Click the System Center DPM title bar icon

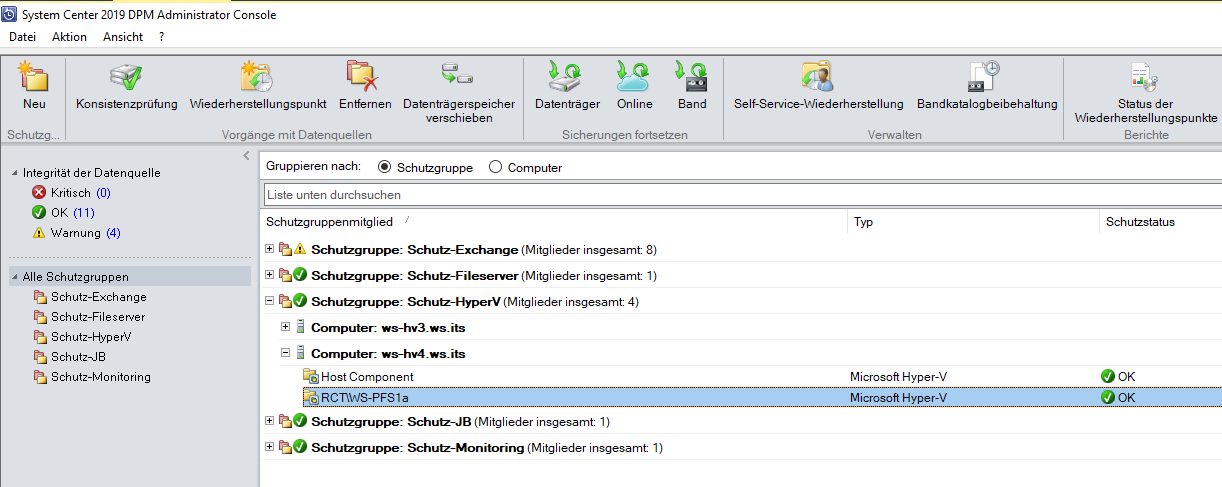click(x=11, y=15)
